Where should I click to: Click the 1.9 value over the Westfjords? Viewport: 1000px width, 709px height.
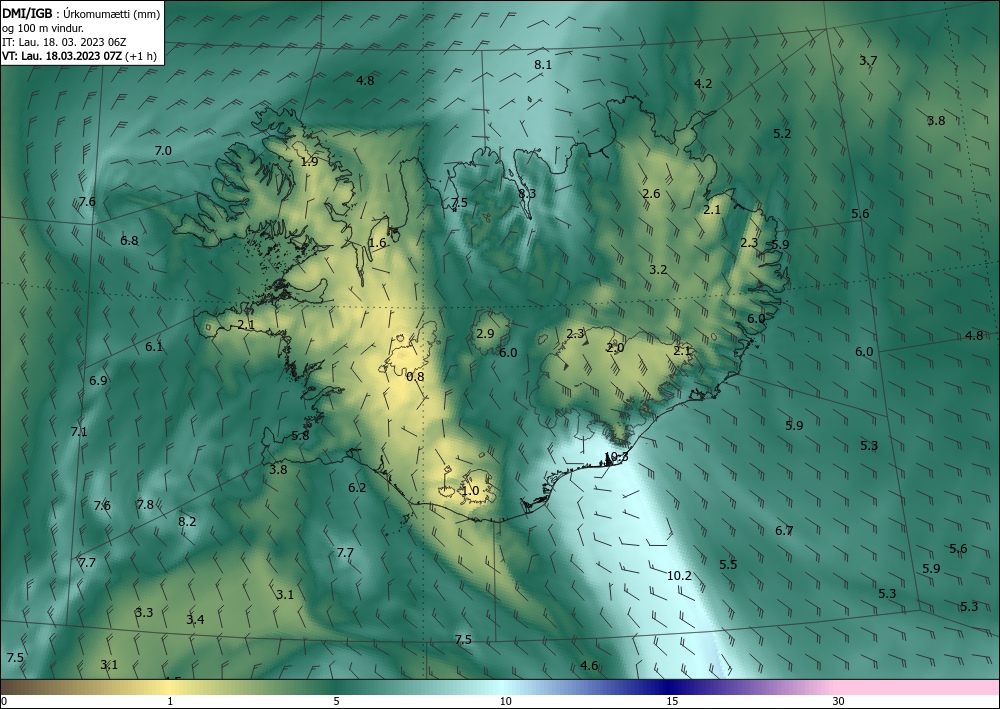tap(309, 161)
